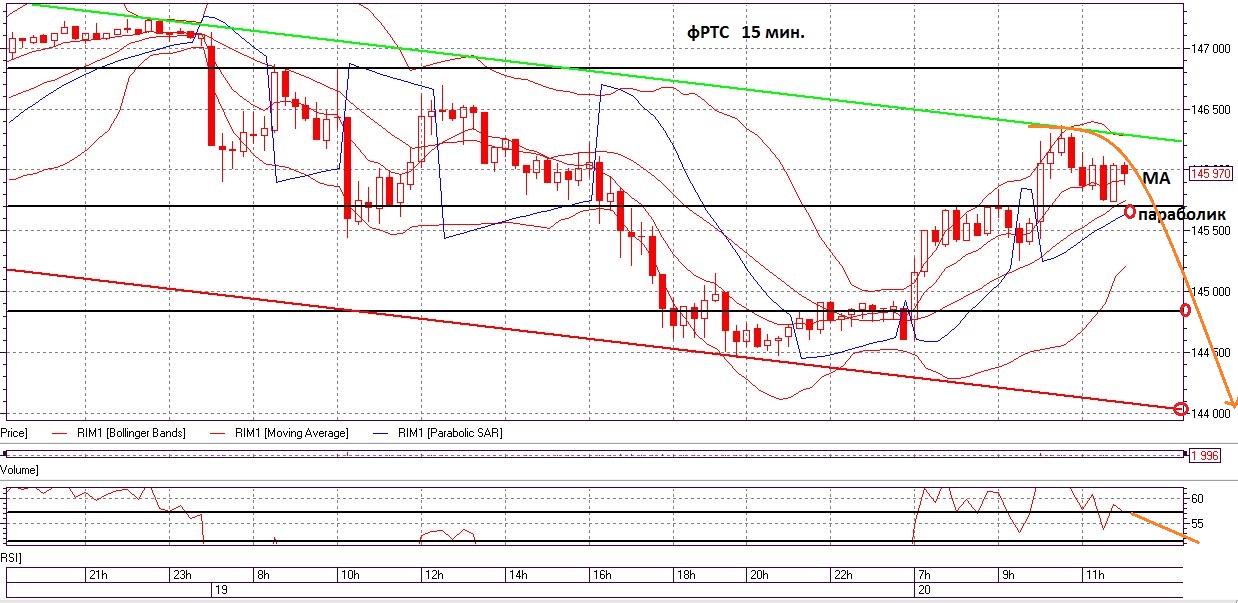
Task: Click the RSI scale label 60
Action: tap(1198, 498)
